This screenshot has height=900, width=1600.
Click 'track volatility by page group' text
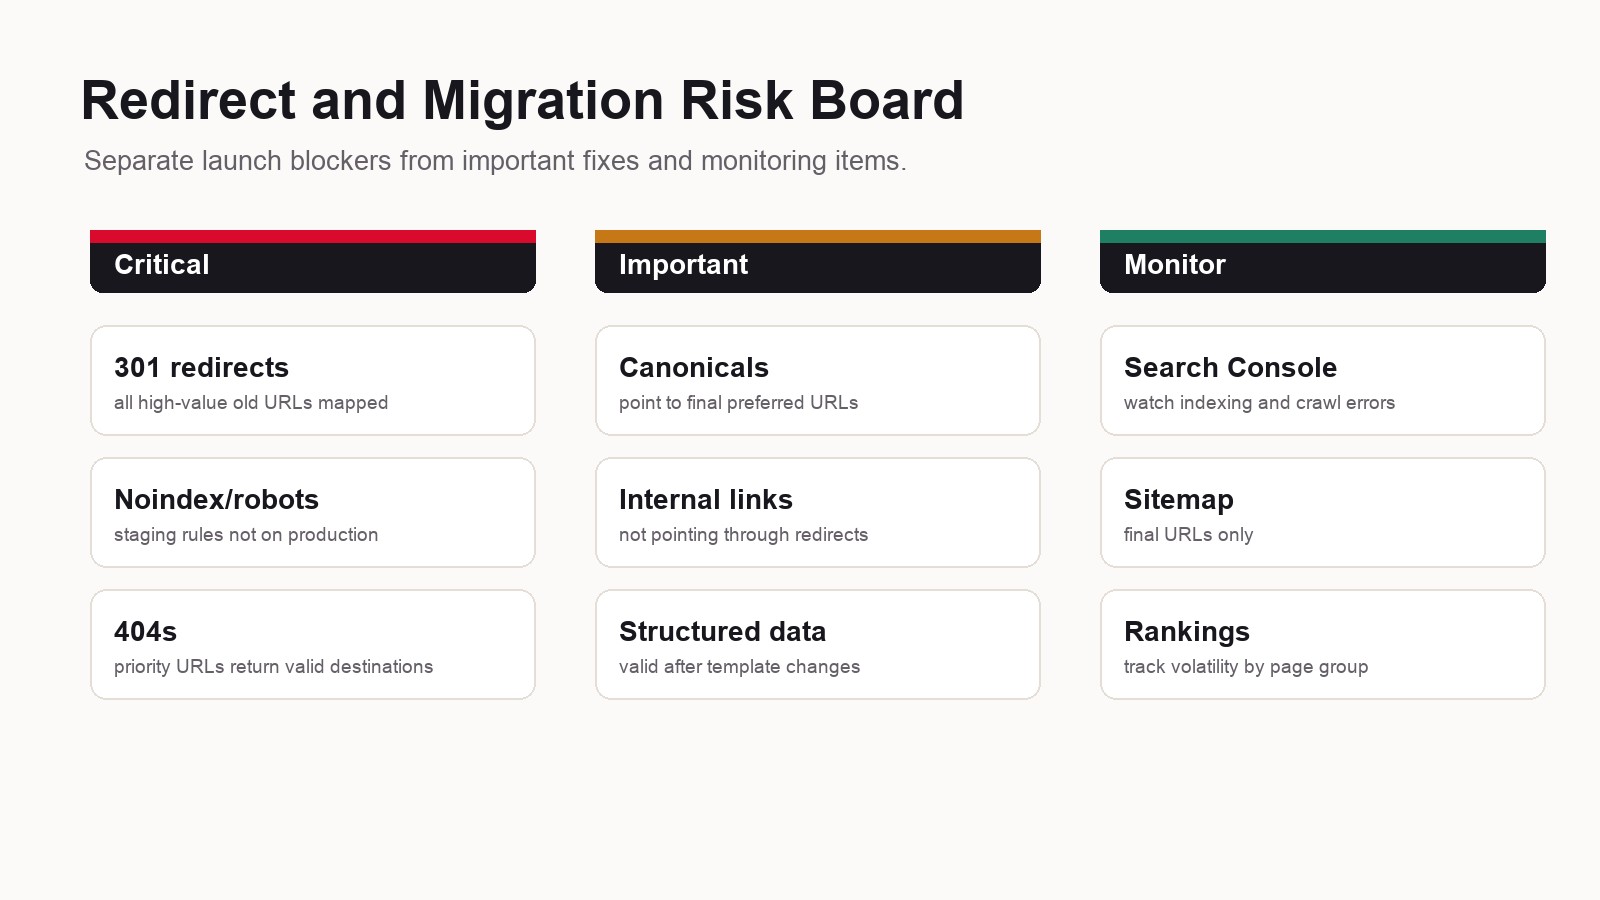1246,667
